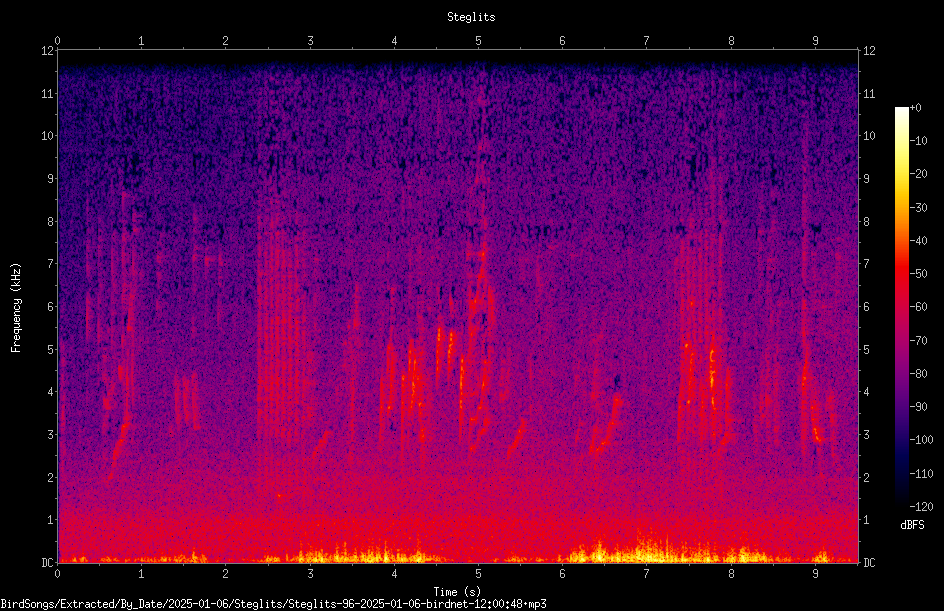This screenshot has height=611, width=944.
Task: Click the mp3 file path text at bottom
Action: 273,604
